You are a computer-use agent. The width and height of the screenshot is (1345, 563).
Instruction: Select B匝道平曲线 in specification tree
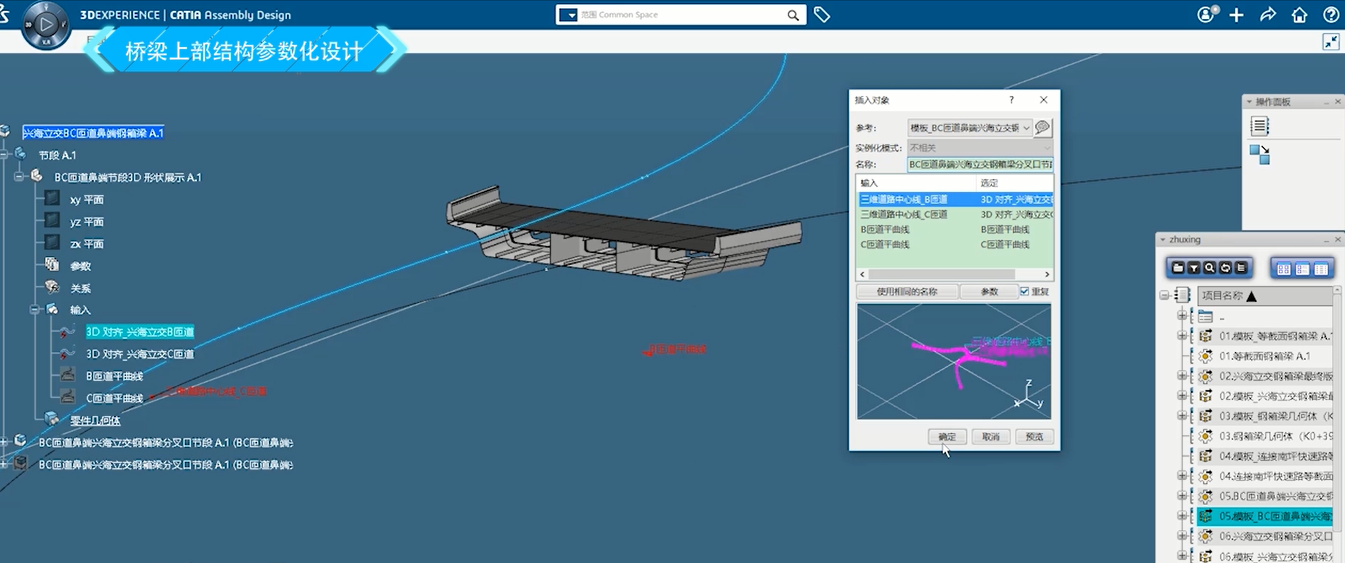click(x=114, y=376)
